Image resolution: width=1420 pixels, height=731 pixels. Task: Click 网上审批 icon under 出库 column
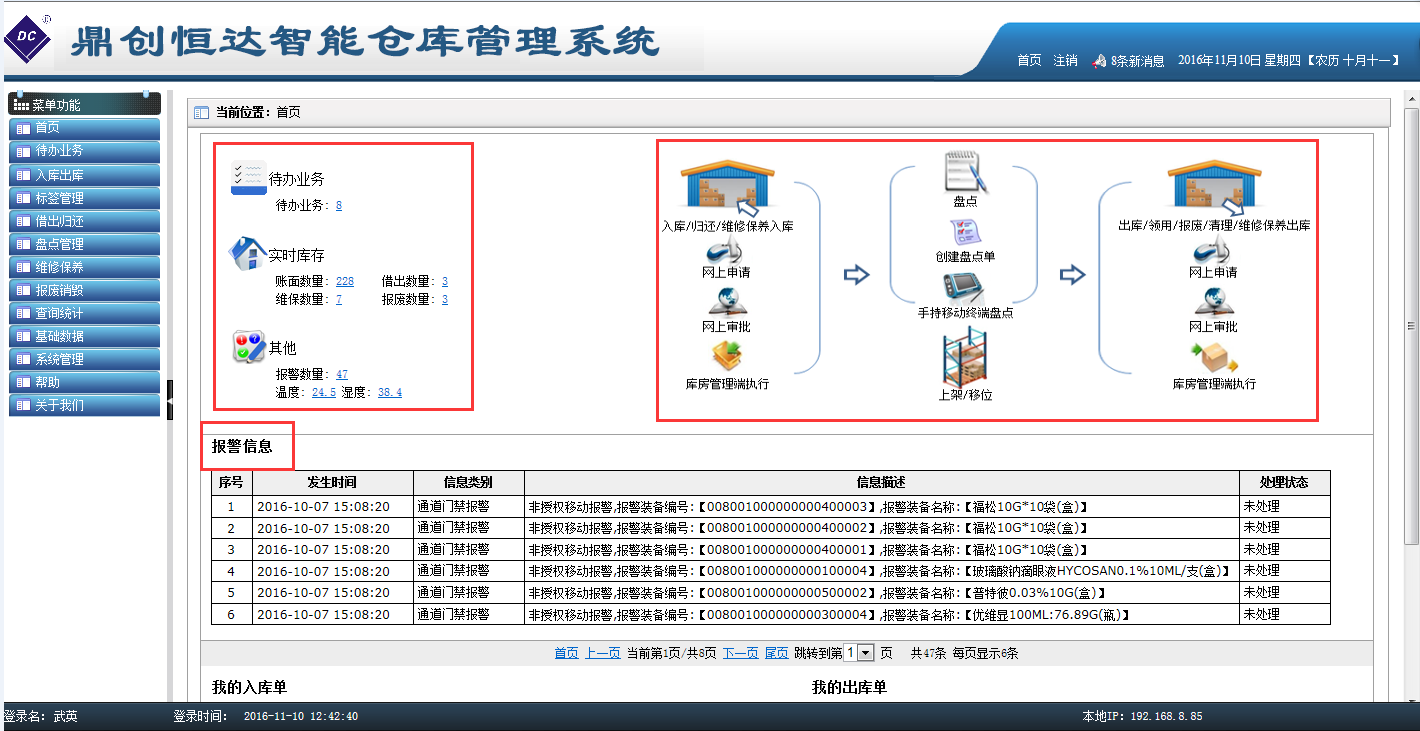tap(1213, 302)
